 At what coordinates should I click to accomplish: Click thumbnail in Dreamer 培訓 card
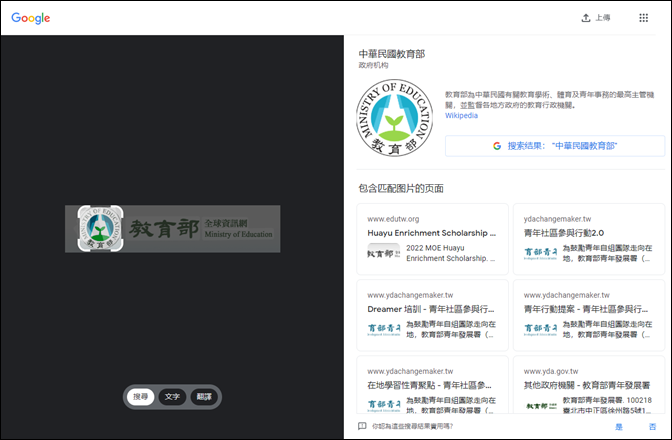pos(384,329)
